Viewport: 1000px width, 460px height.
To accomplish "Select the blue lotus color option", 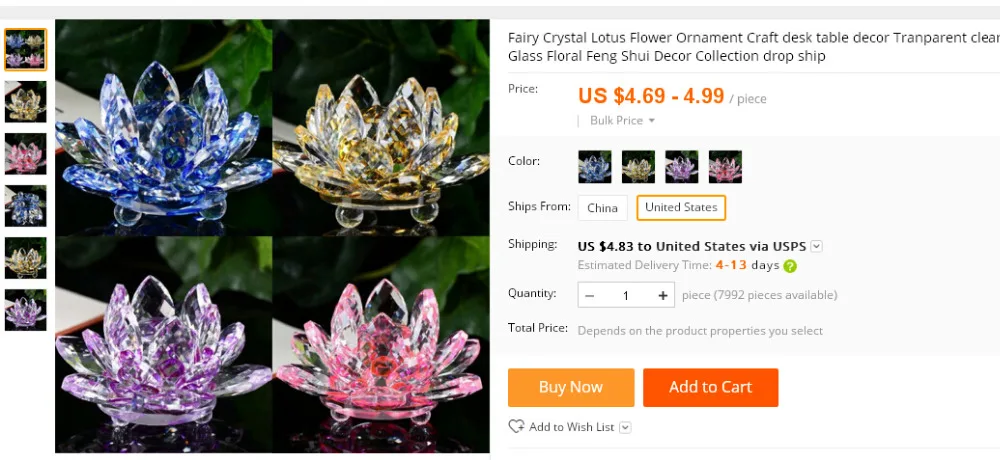I will click(x=594, y=167).
